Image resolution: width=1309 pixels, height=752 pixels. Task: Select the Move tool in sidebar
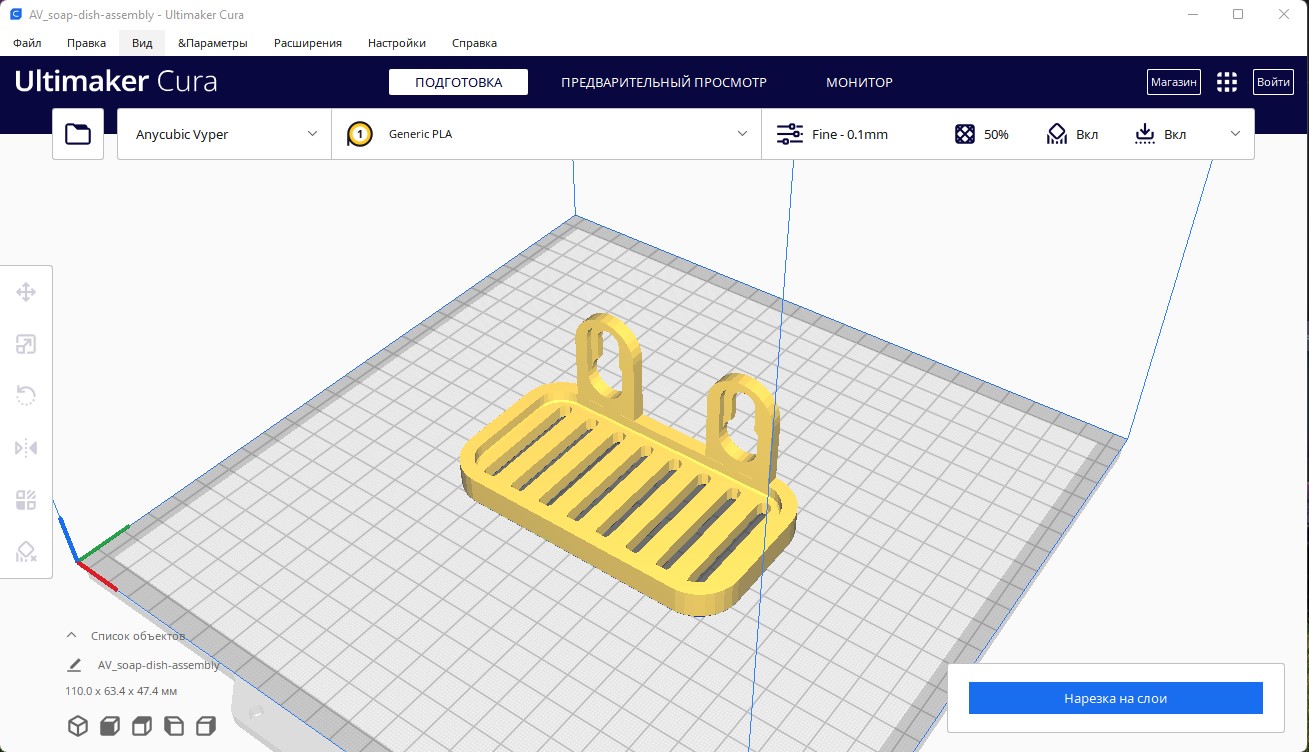click(26, 292)
